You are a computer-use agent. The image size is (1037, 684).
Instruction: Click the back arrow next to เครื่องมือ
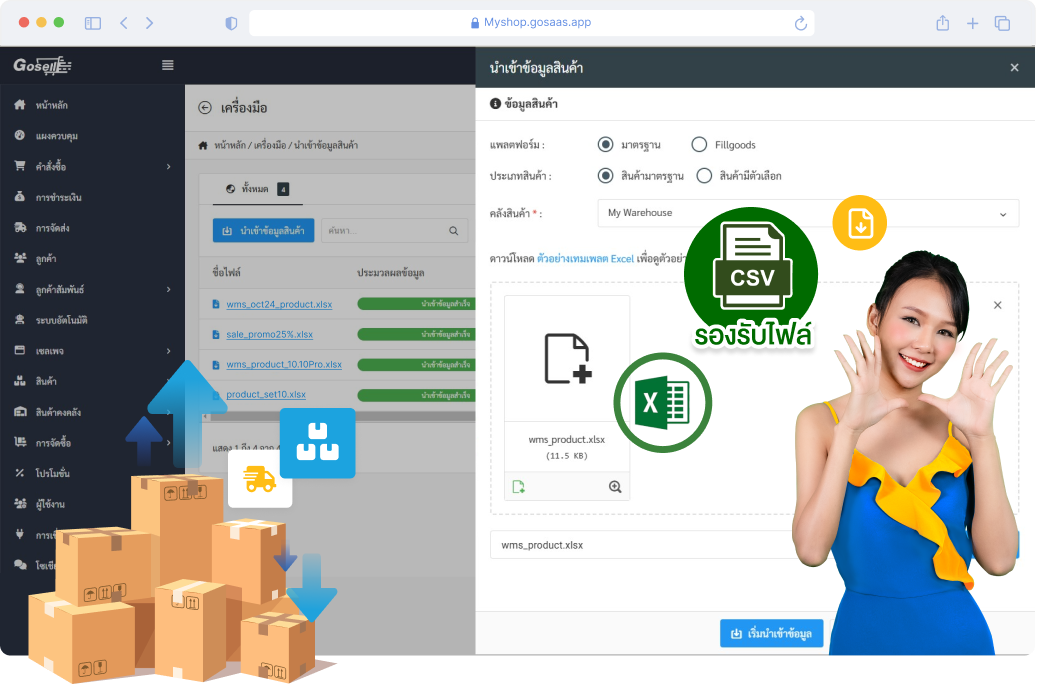pos(205,108)
